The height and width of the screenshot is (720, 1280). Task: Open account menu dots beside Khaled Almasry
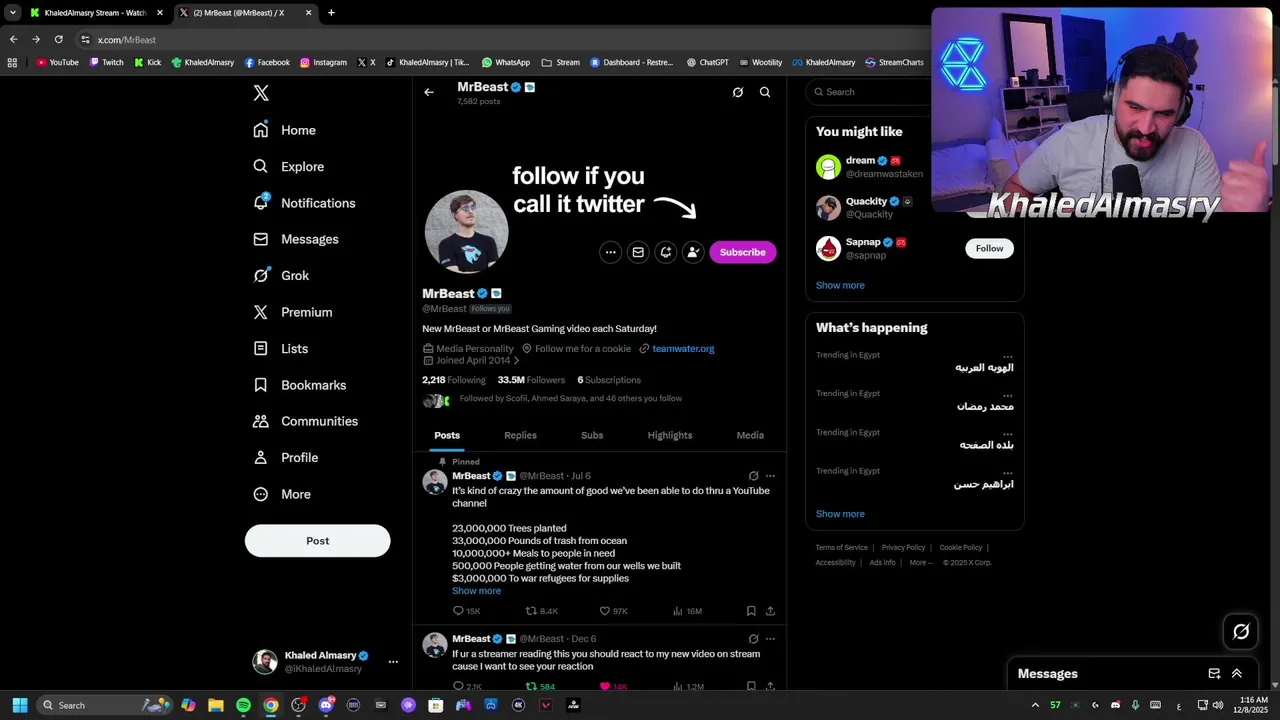[393, 662]
